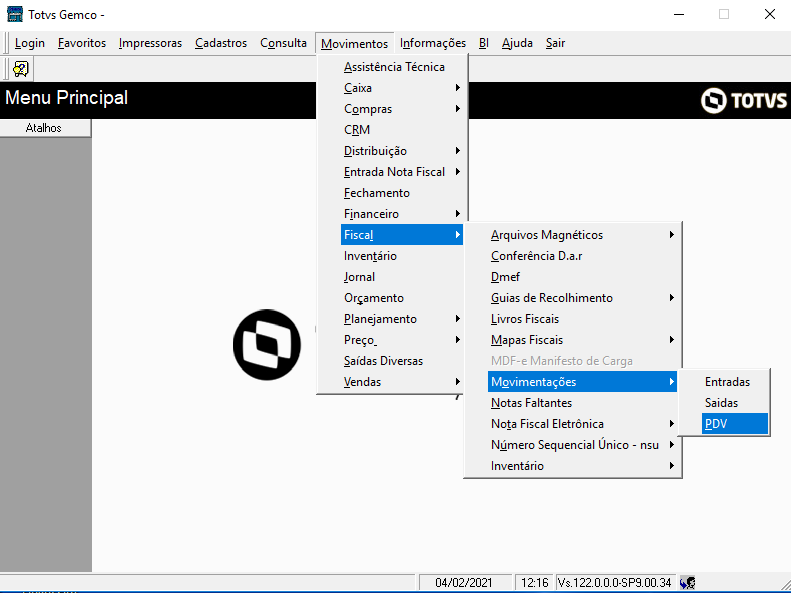Select Notas Faltantes entry
Viewport: 791px width, 593px height.
[582, 403]
